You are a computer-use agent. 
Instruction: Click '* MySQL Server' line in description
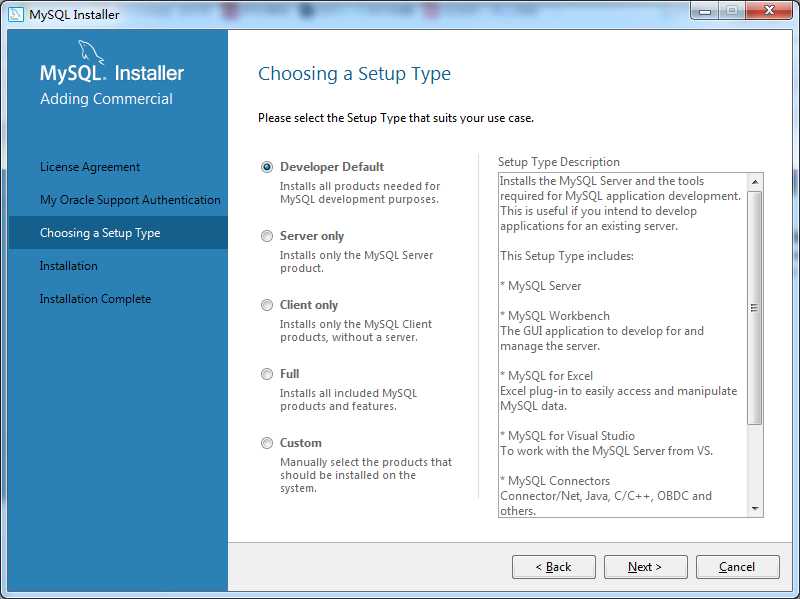(x=541, y=286)
